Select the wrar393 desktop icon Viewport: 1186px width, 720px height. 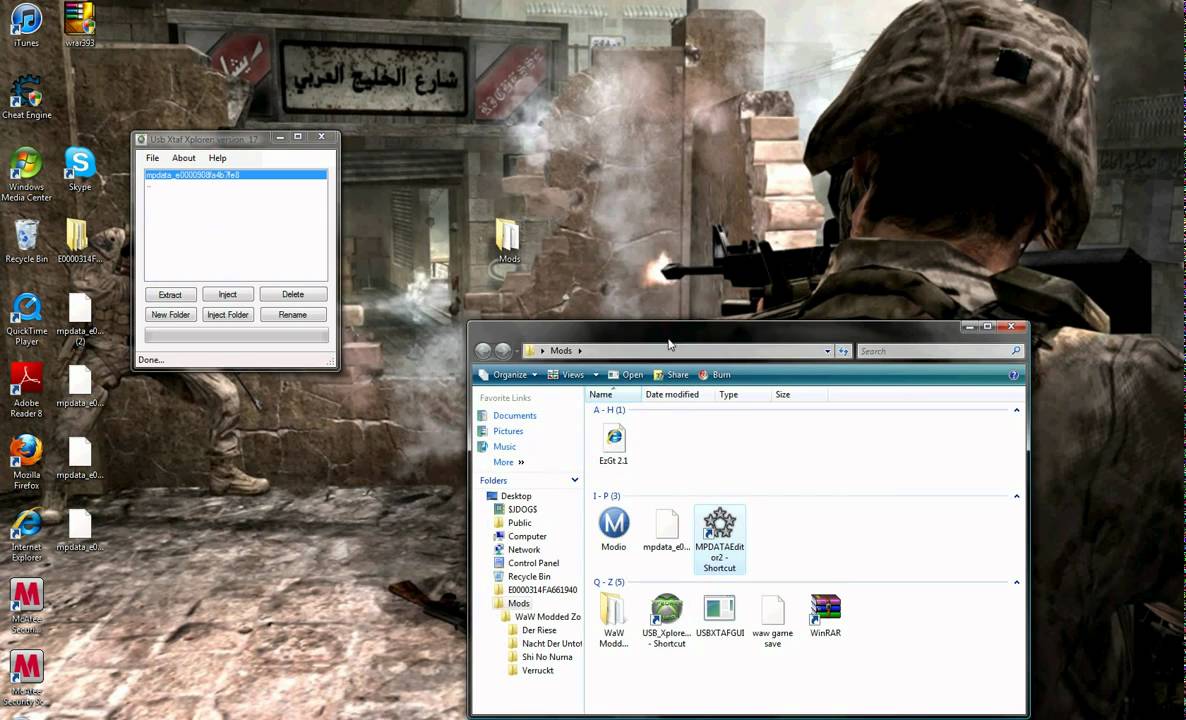(79, 24)
